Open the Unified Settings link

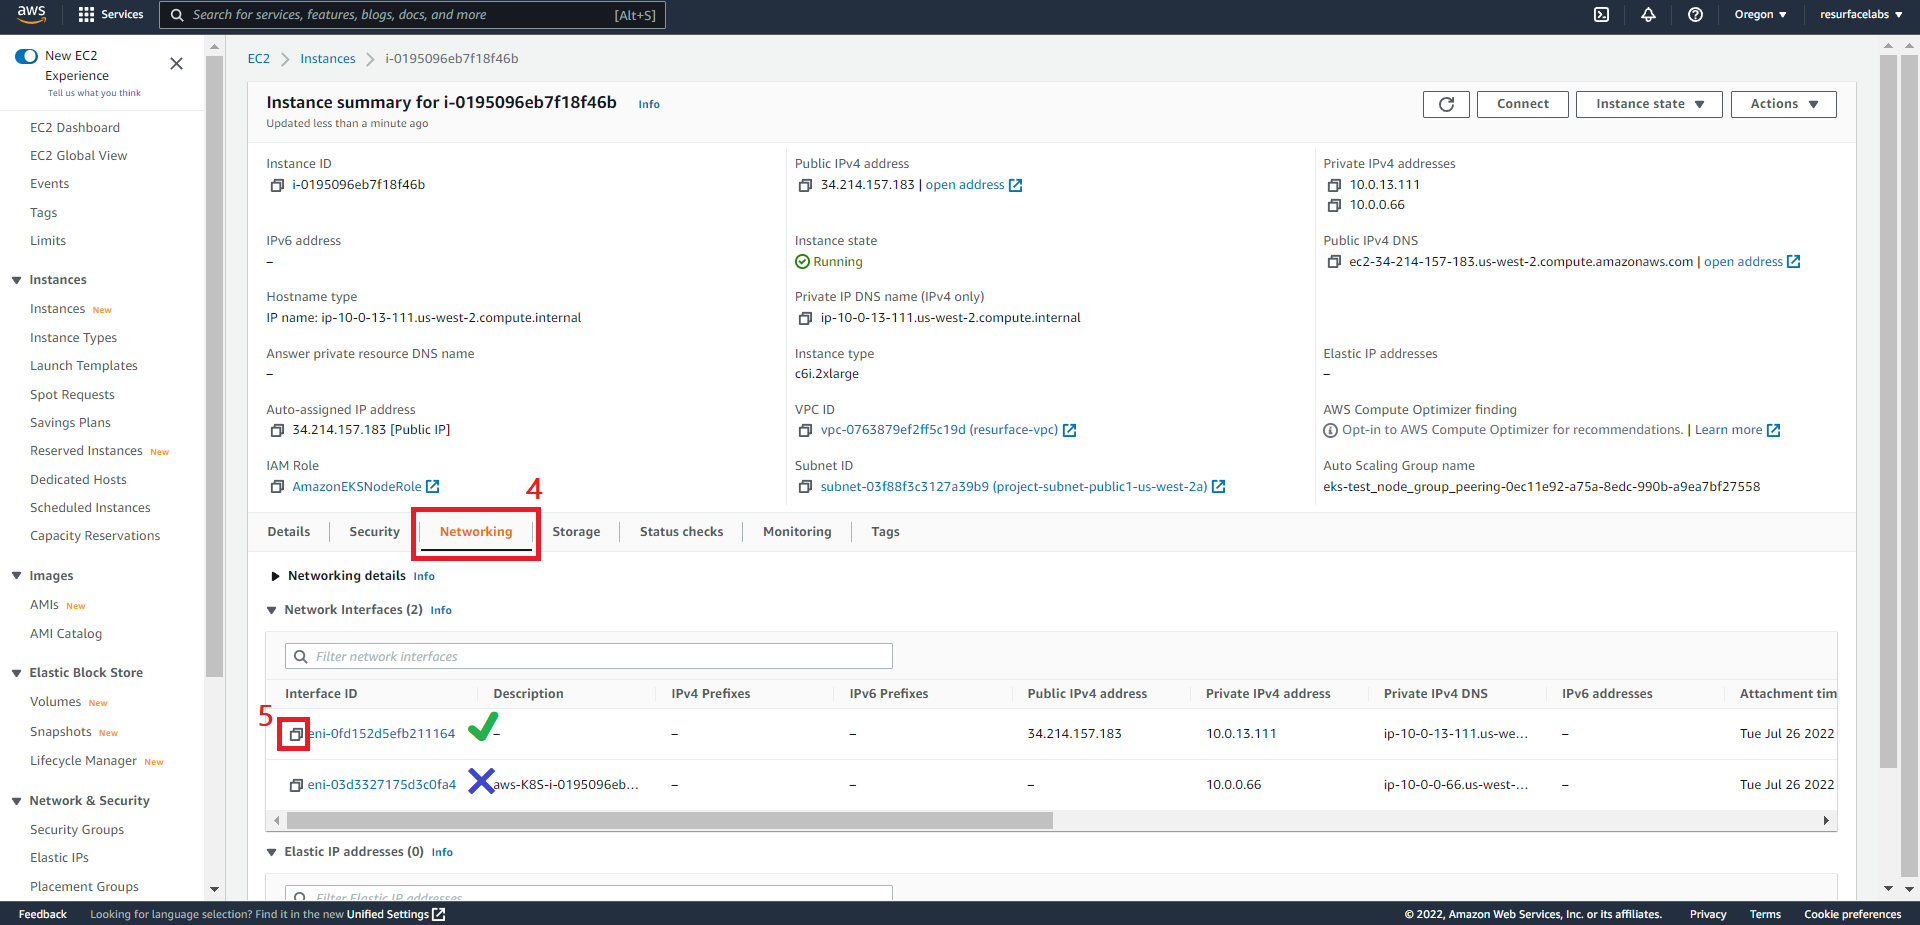pos(396,914)
